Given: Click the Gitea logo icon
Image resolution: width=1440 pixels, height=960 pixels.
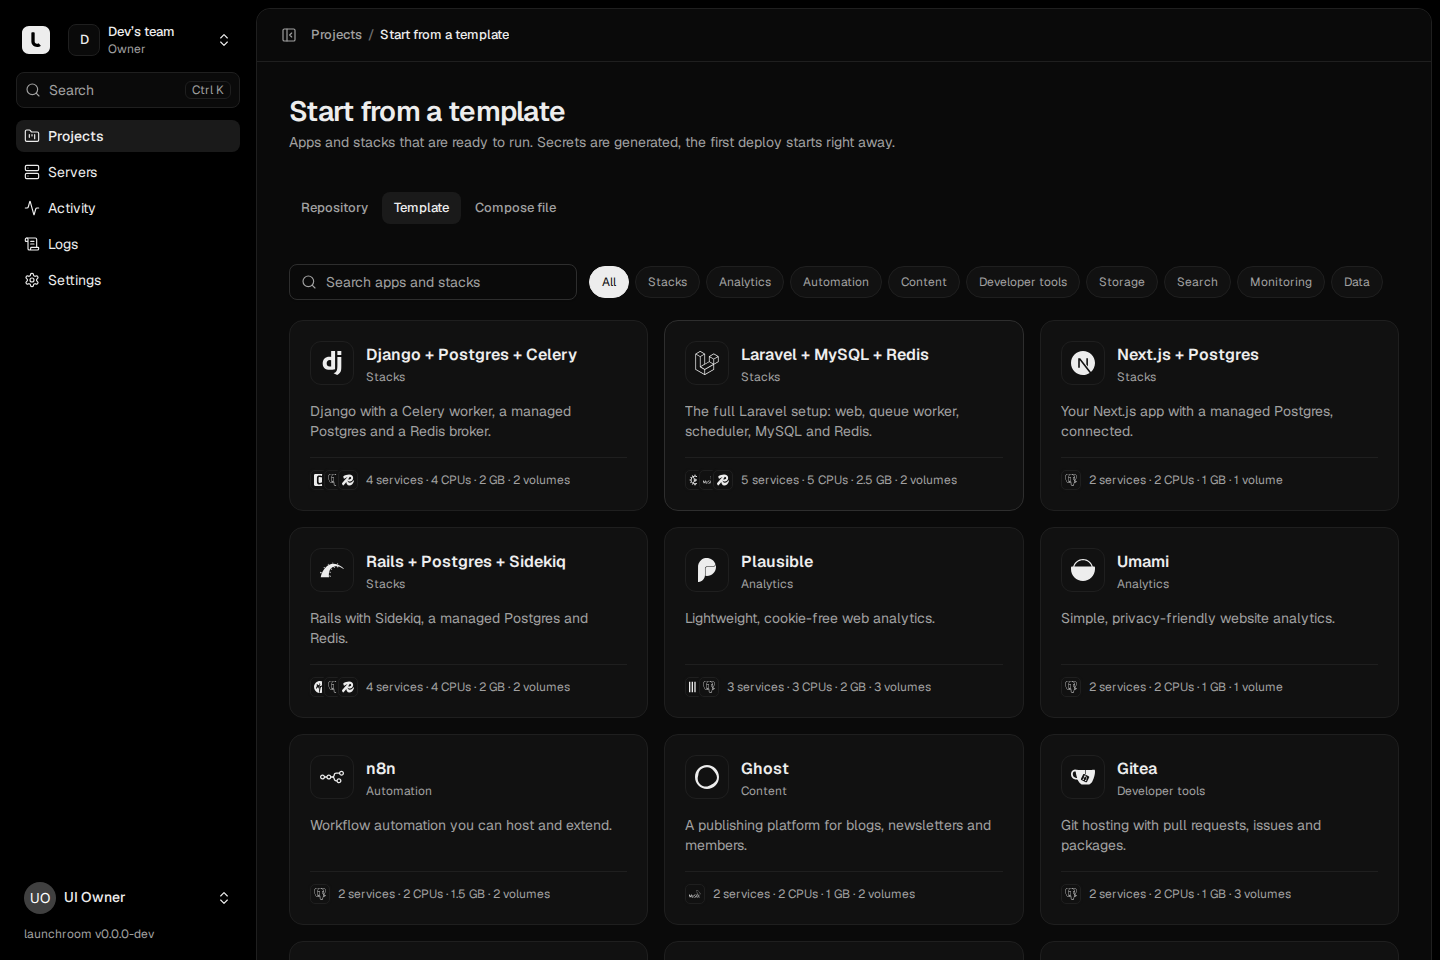Looking at the screenshot, I should point(1083,777).
